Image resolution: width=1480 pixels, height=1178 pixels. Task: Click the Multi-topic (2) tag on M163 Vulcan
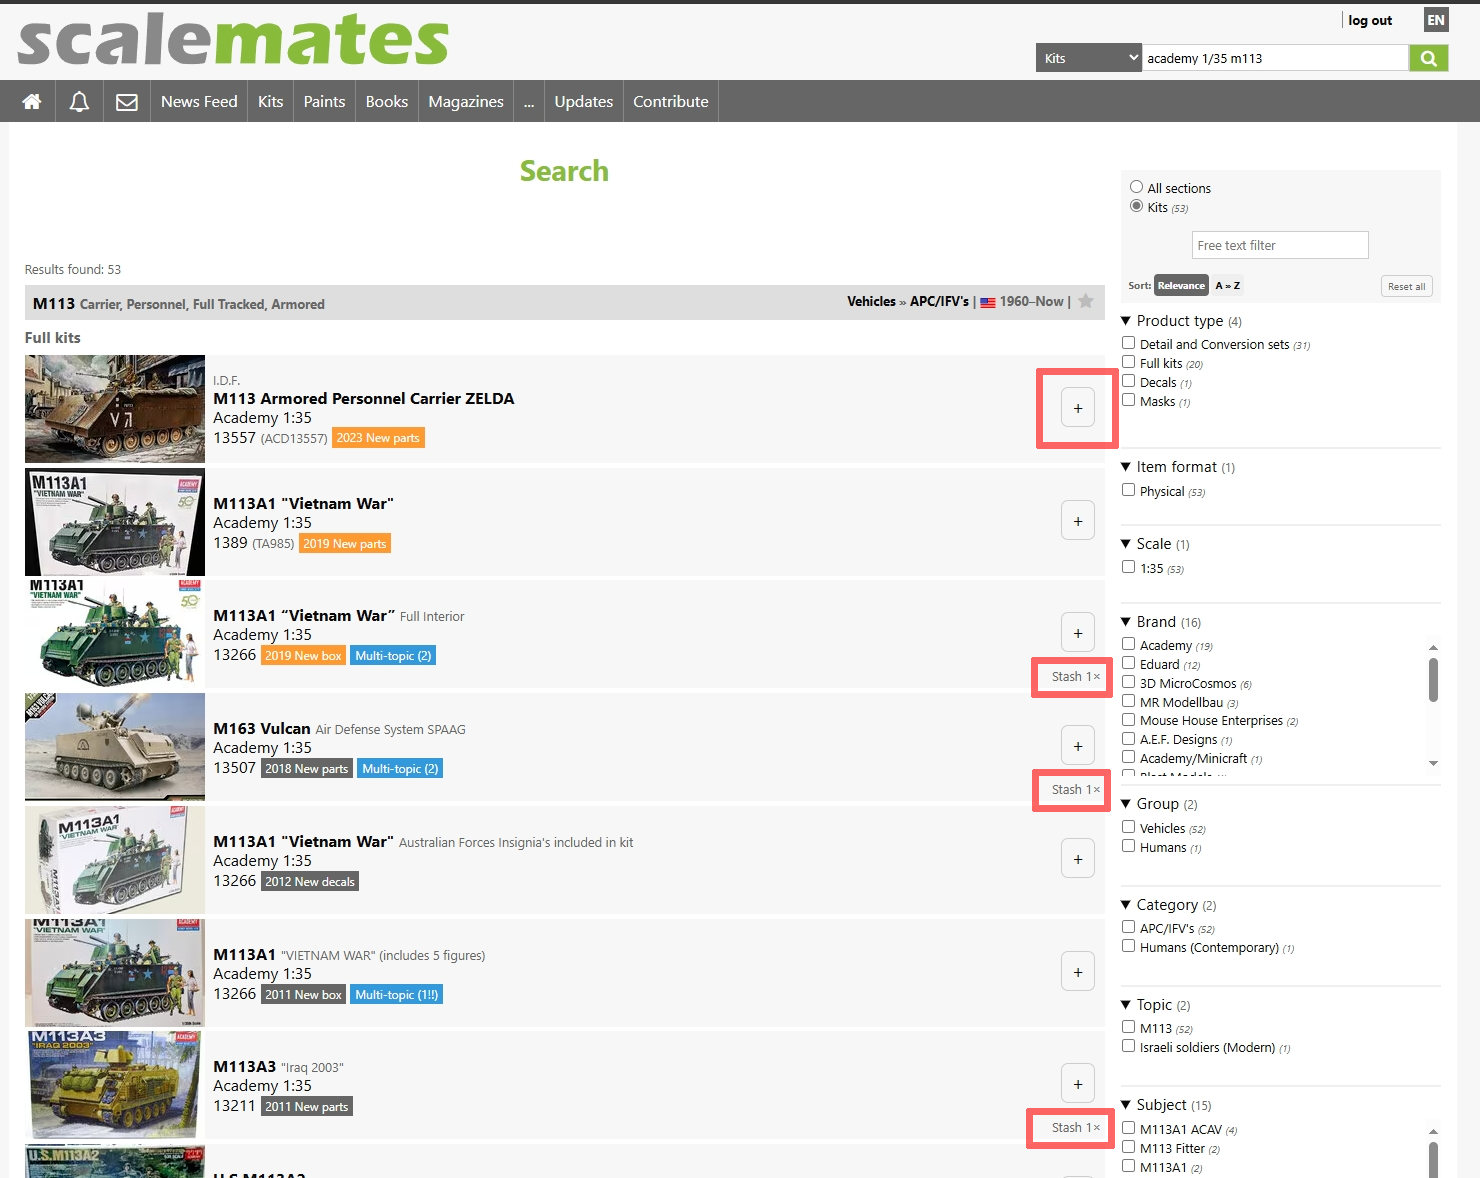[x=400, y=768]
